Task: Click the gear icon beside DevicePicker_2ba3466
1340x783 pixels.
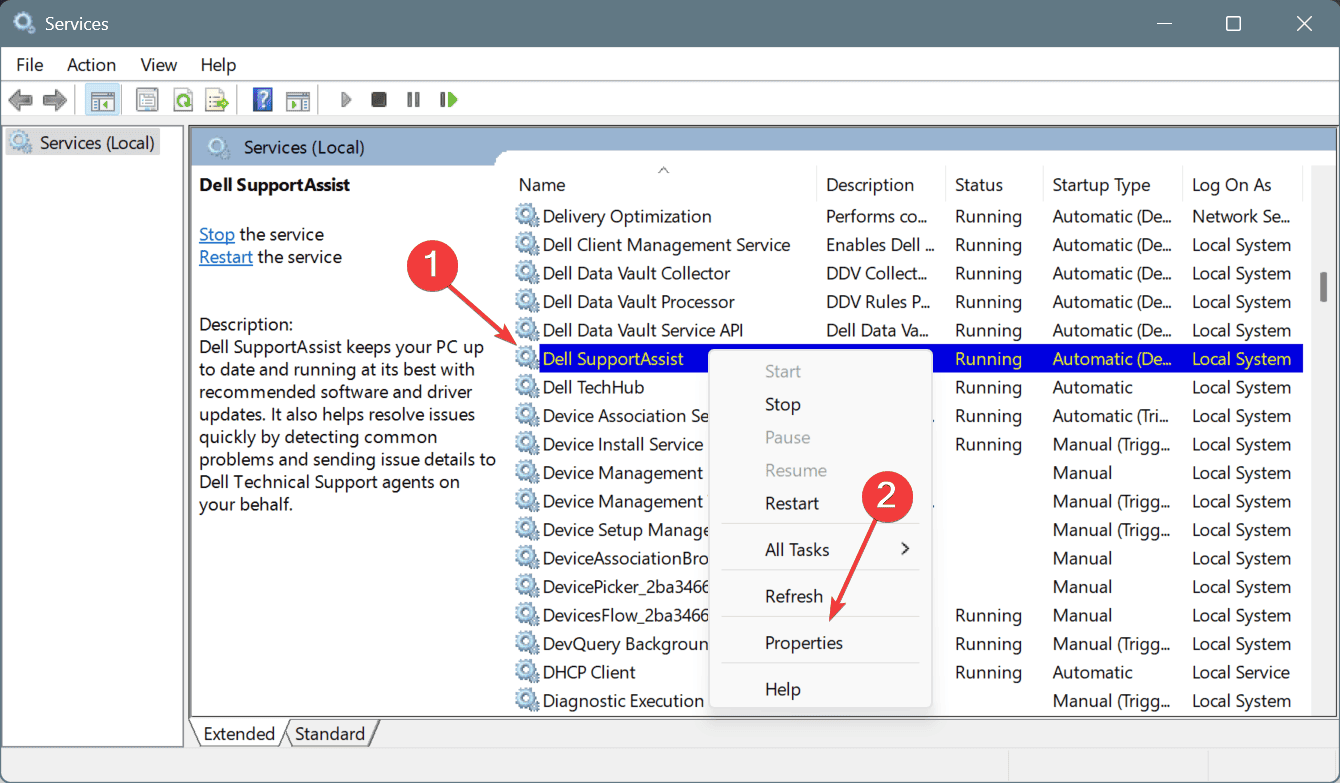Action: click(526, 586)
